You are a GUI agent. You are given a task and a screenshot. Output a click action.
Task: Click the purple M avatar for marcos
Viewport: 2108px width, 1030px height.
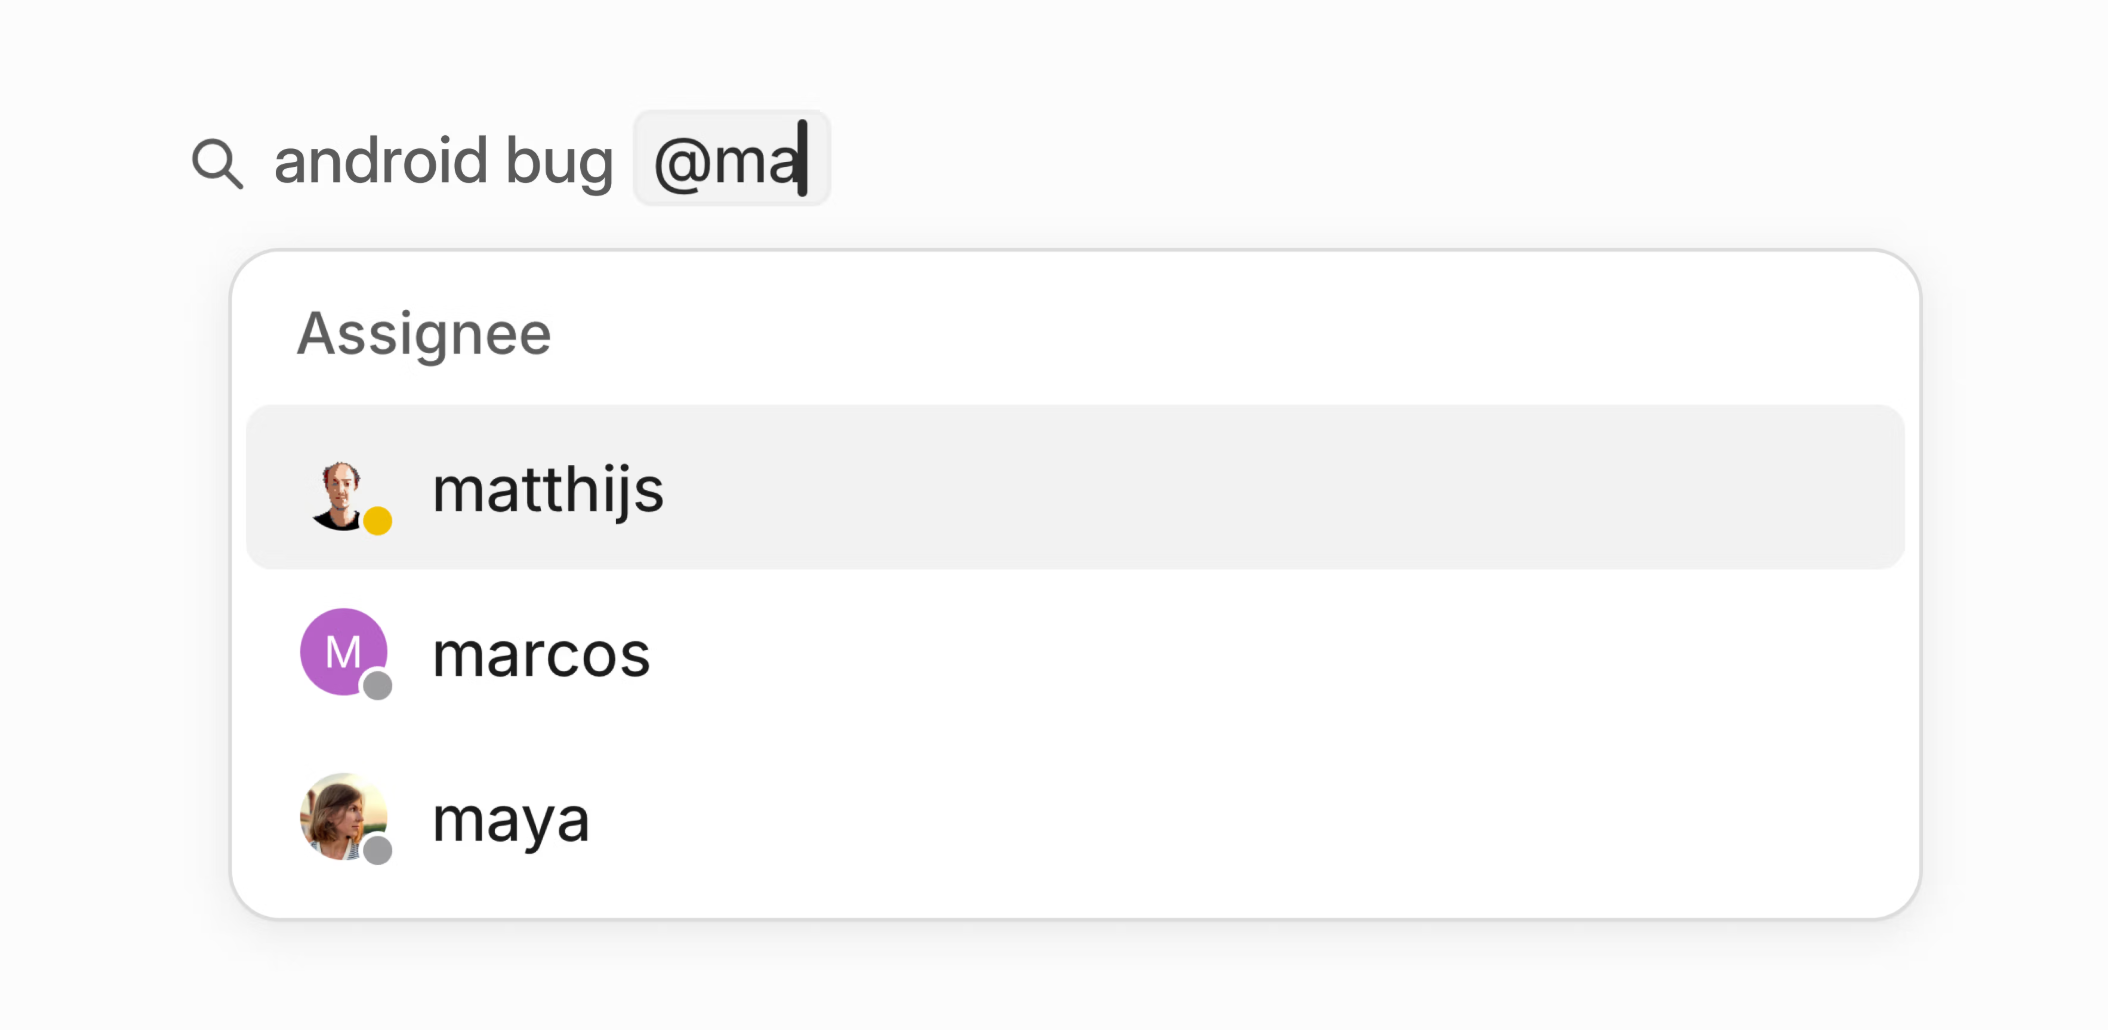click(345, 654)
